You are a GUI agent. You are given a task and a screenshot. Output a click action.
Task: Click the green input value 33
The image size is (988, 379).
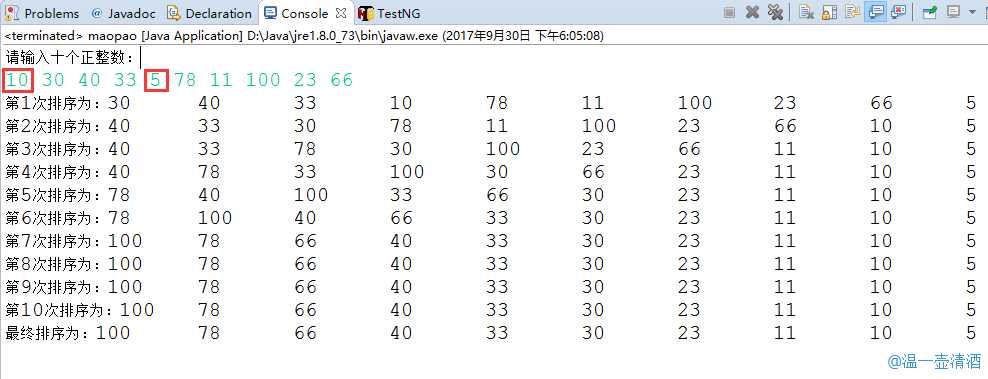tap(125, 80)
